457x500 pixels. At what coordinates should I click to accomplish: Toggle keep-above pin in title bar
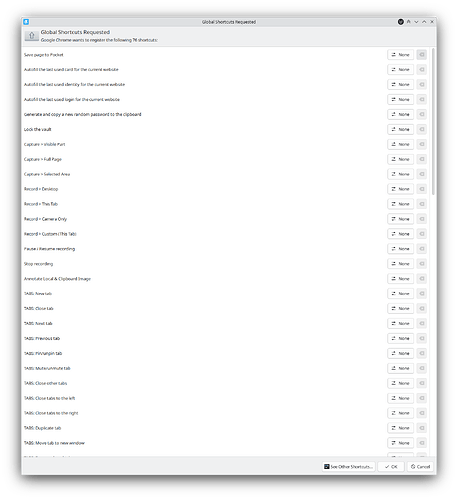click(x=408, y=22)
